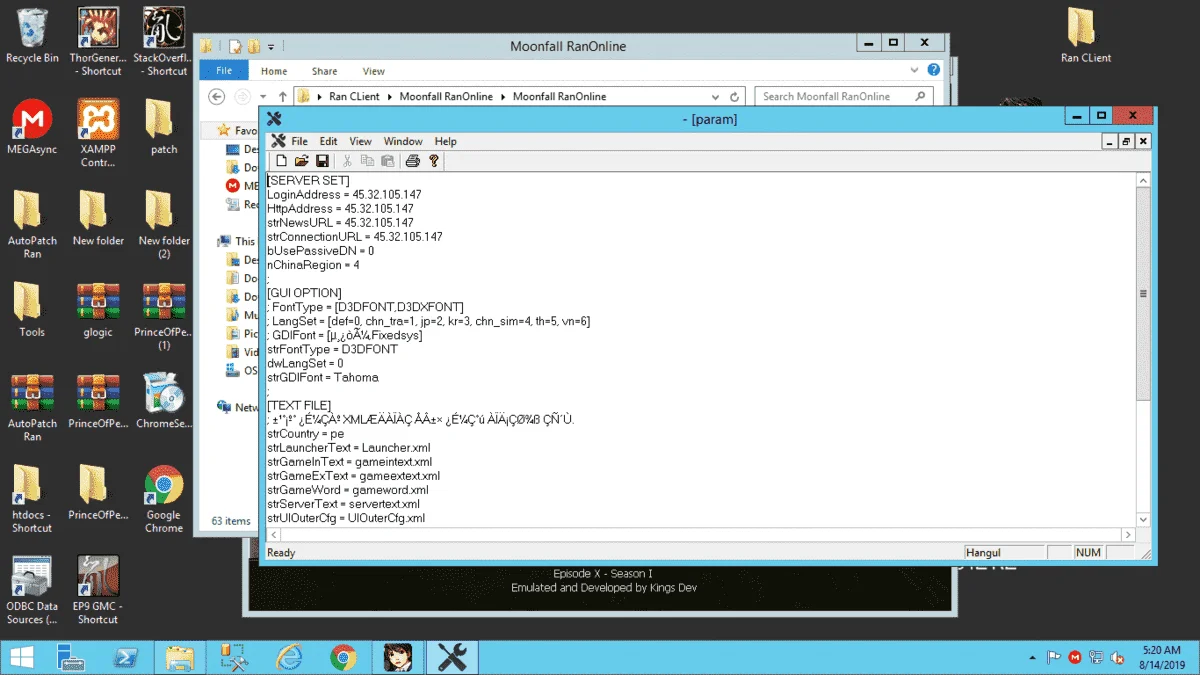Show hidden system tray icons arrow
Image resolution: width=1200 pixels, height=675 pixels.
[1032, 657]
